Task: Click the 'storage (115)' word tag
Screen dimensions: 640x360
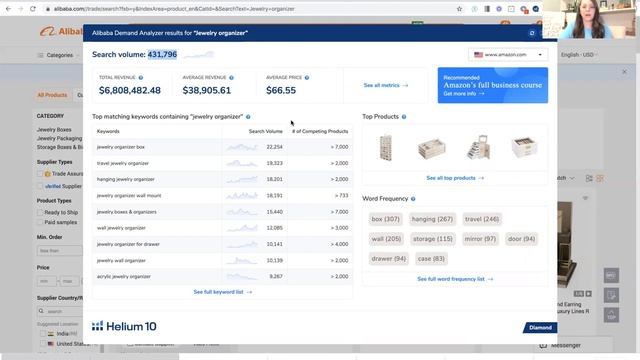Action: click(433, 239)
